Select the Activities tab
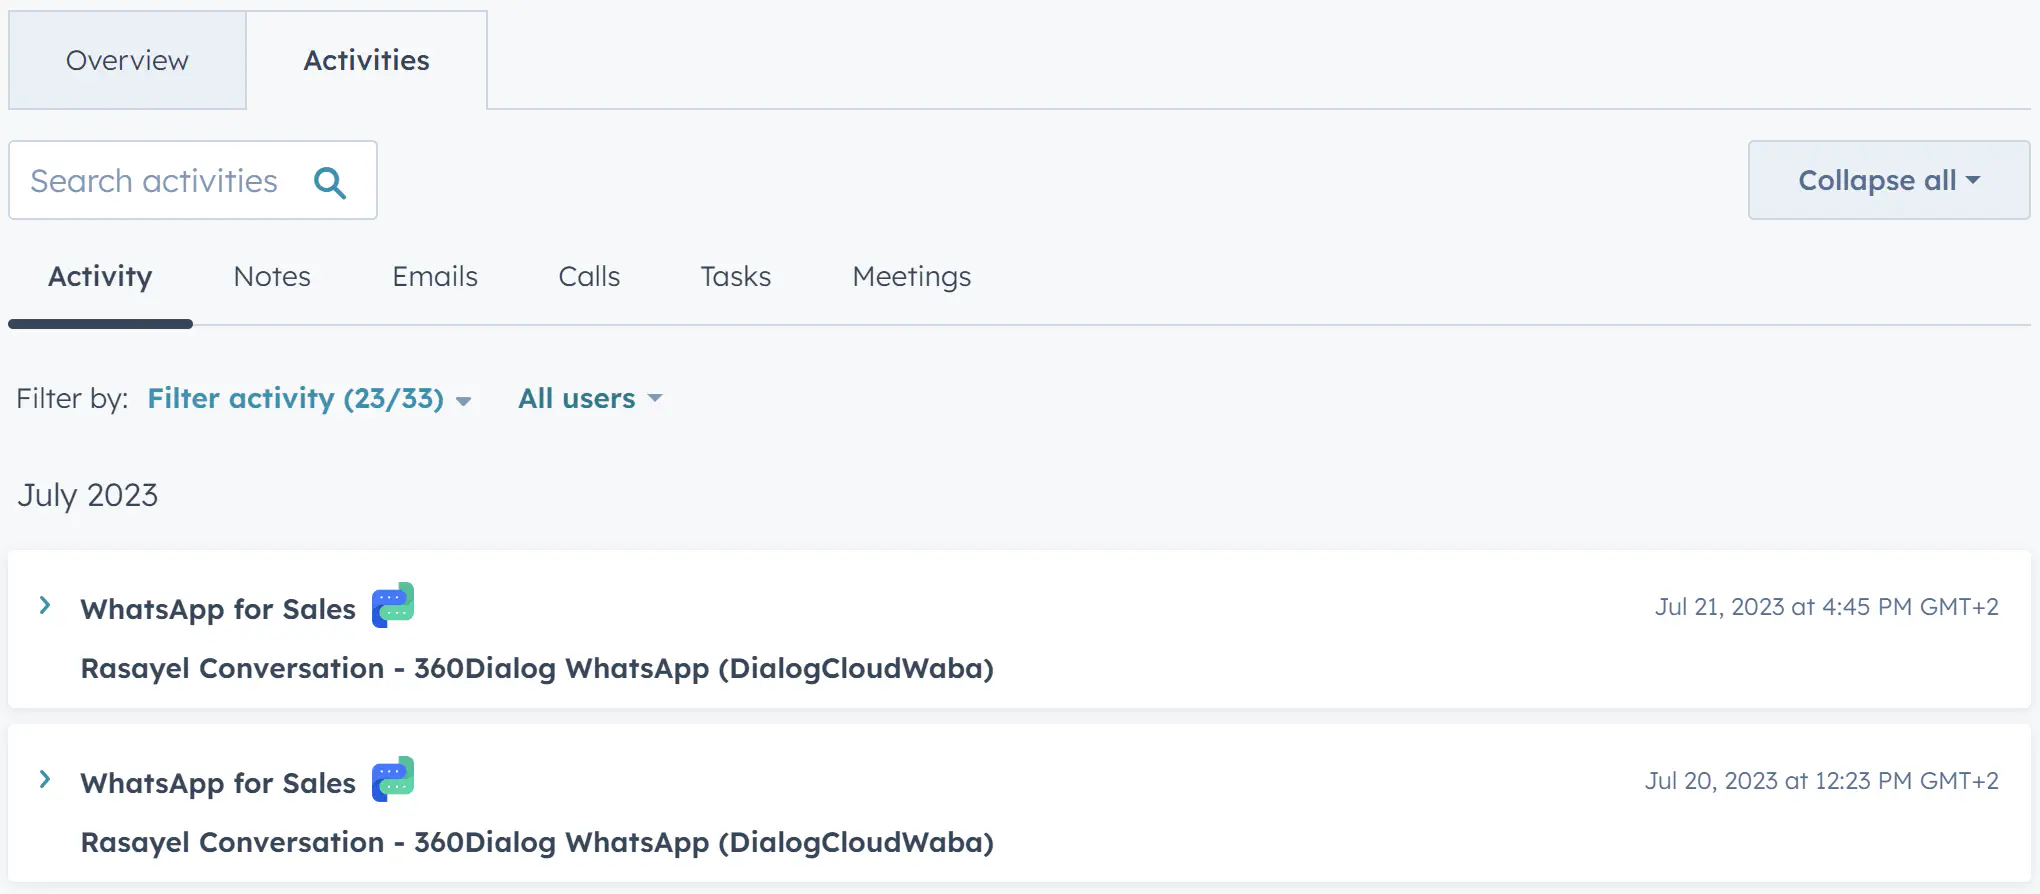This screenshot has width=2040, height=894. coord(367,60)
